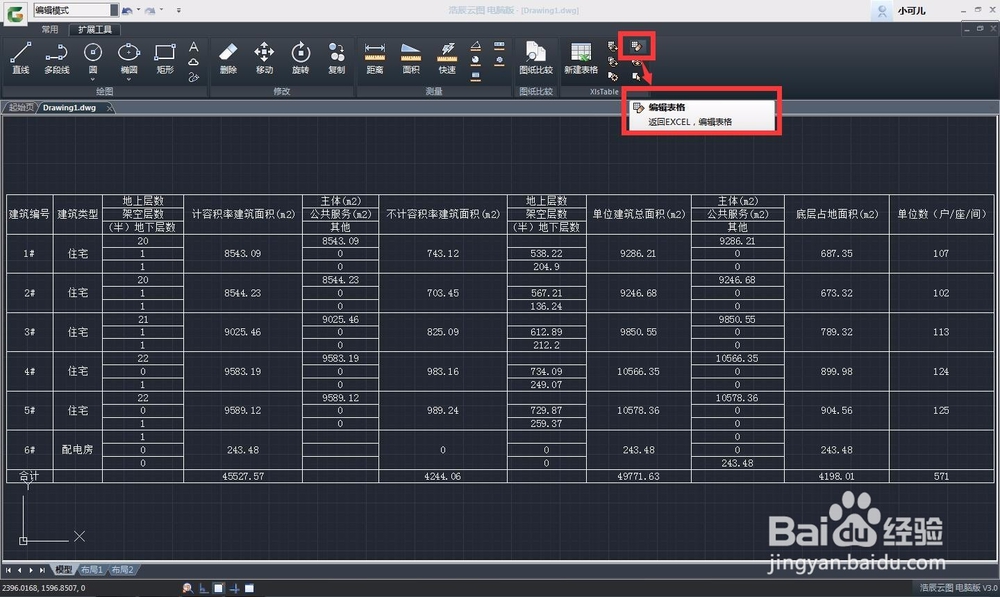Toggle the crosshair plus icon in status bar
1000x597 pixels.
tap(234, 588)
